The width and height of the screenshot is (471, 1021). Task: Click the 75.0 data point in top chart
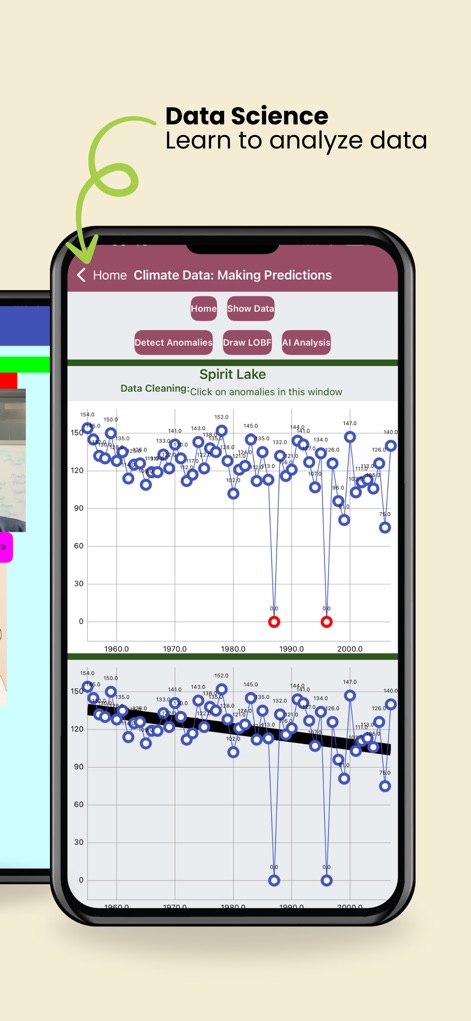(x=385, y=527)
